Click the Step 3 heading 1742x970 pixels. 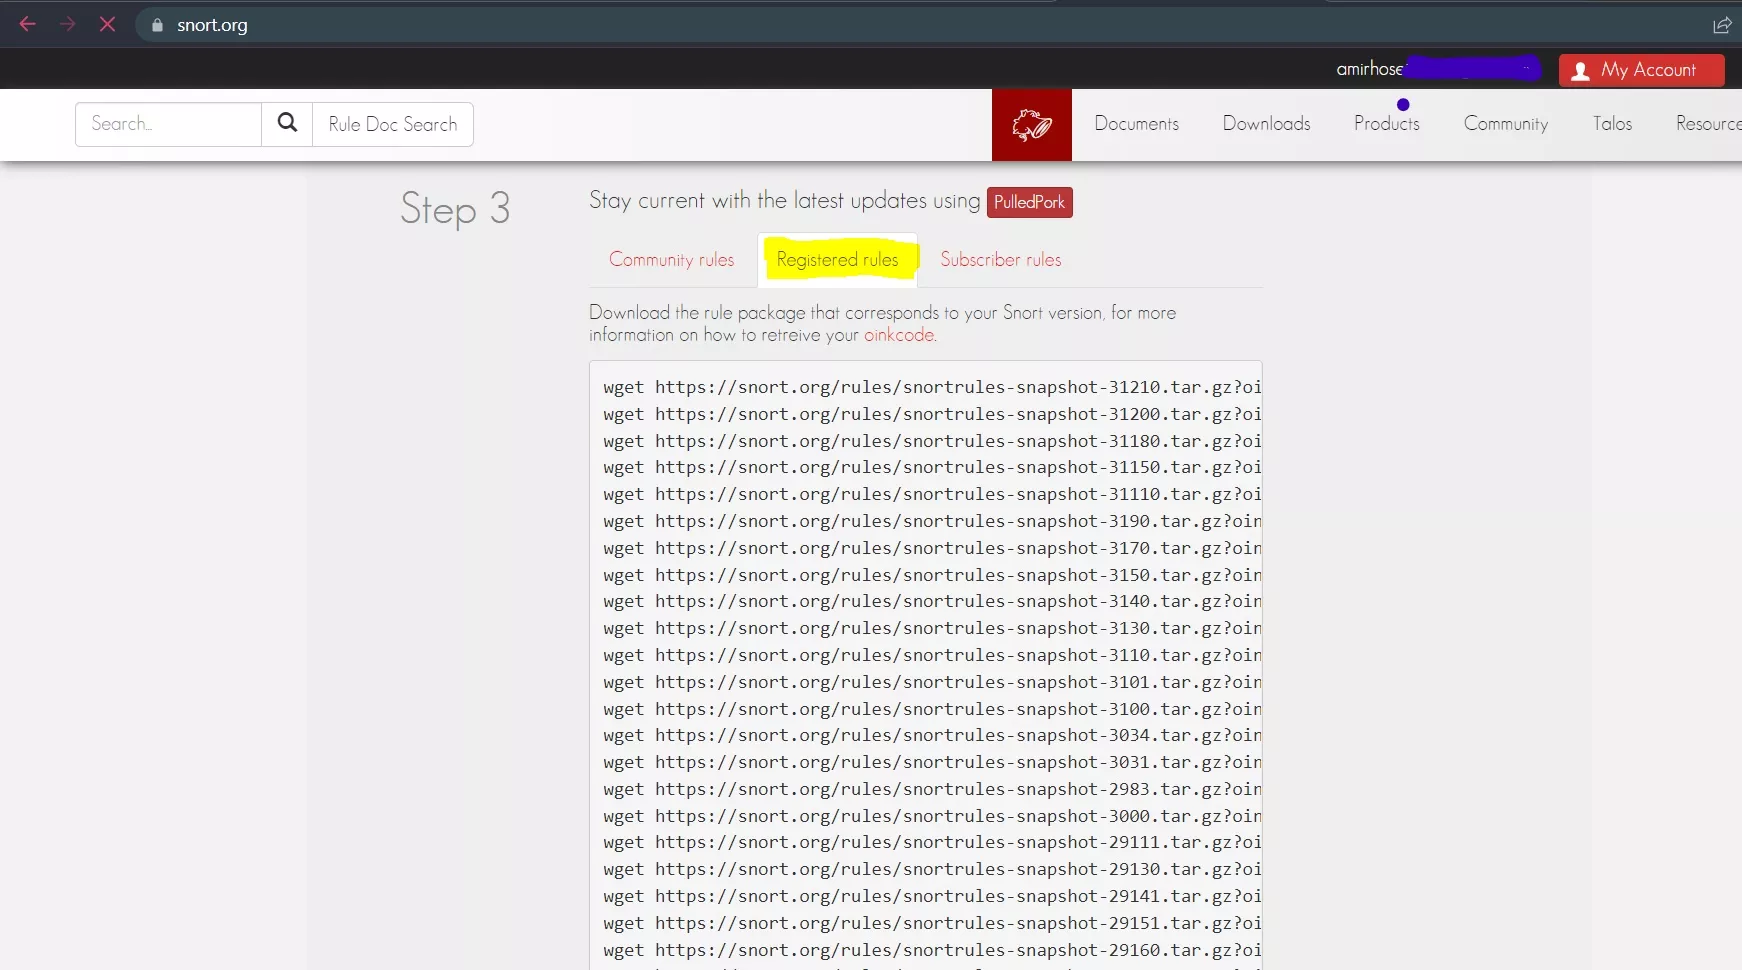tap(455, 209)
